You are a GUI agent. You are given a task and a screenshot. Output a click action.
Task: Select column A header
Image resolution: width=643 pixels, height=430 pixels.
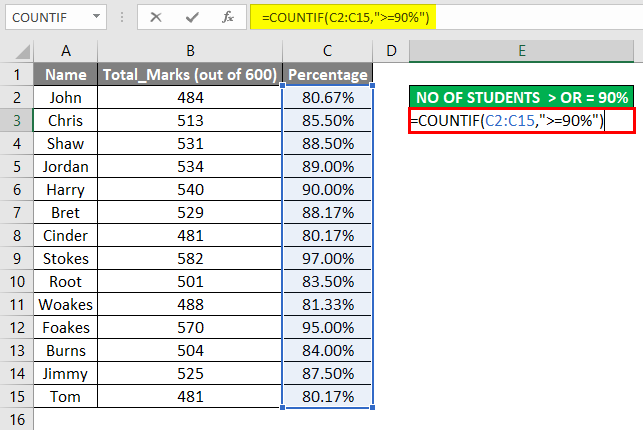[66, 51]
